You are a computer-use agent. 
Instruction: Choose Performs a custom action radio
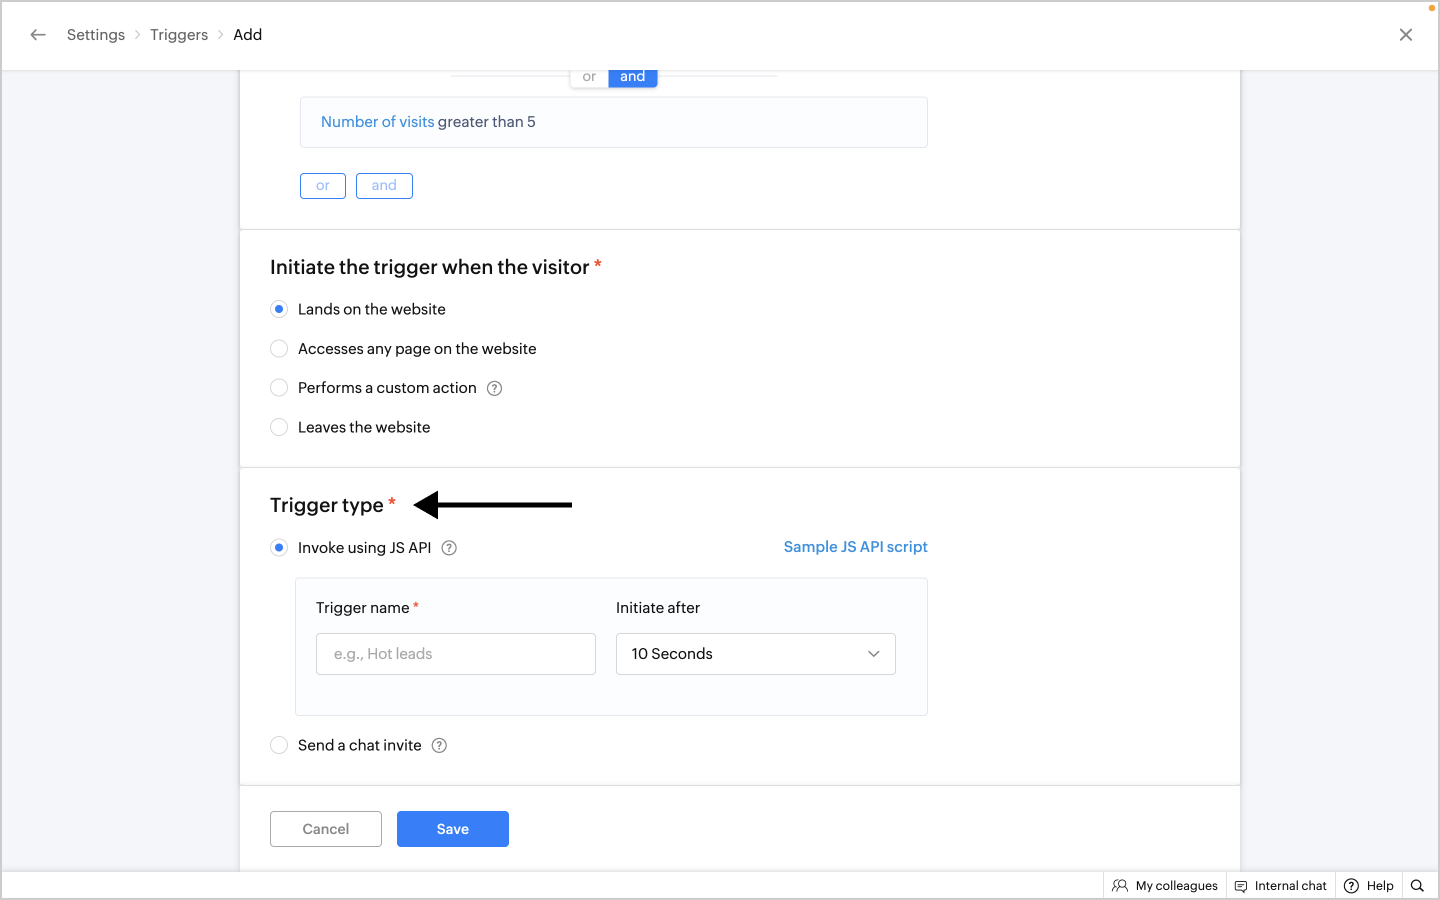279,388
